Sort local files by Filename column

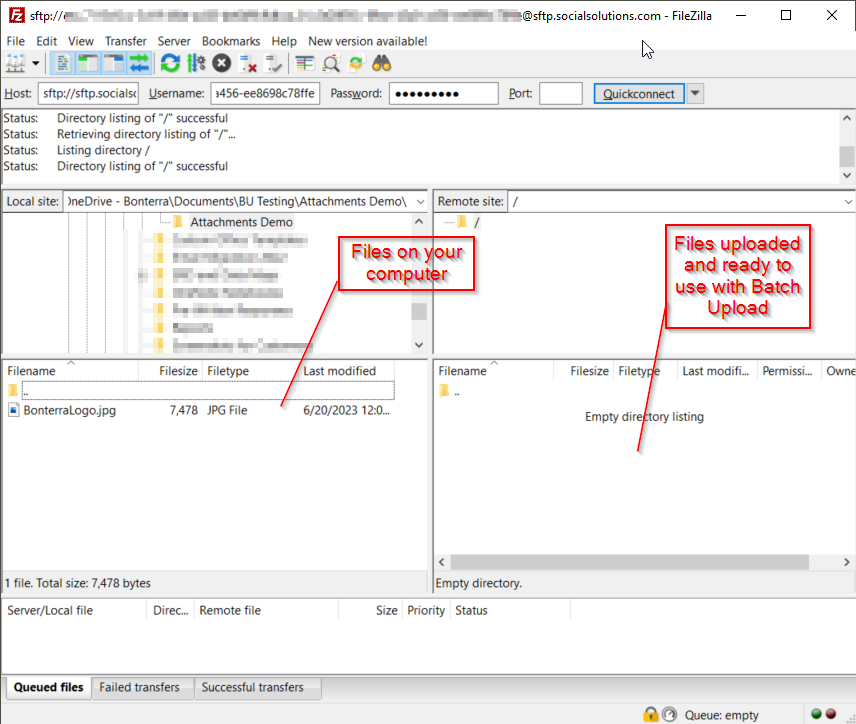(70, 371)
